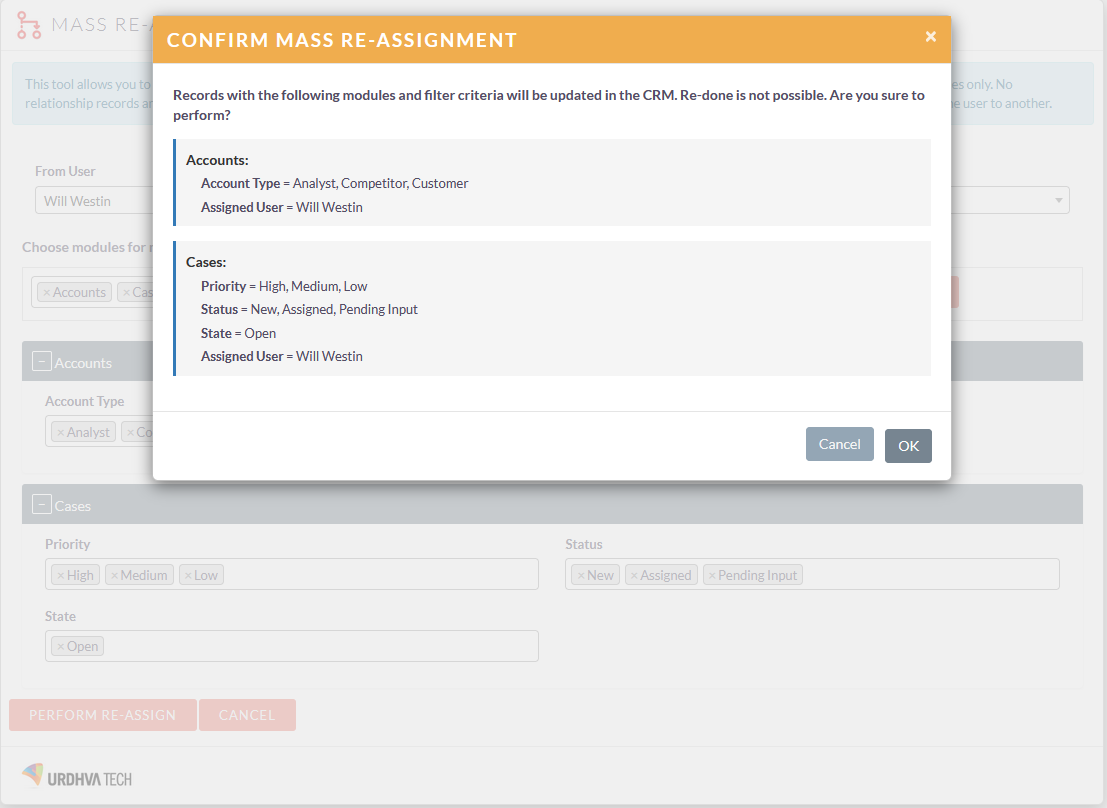The height and width of the screenshot is (808, 1107).
Task: Remove the New status filter tag
Action: coord(580,574)
